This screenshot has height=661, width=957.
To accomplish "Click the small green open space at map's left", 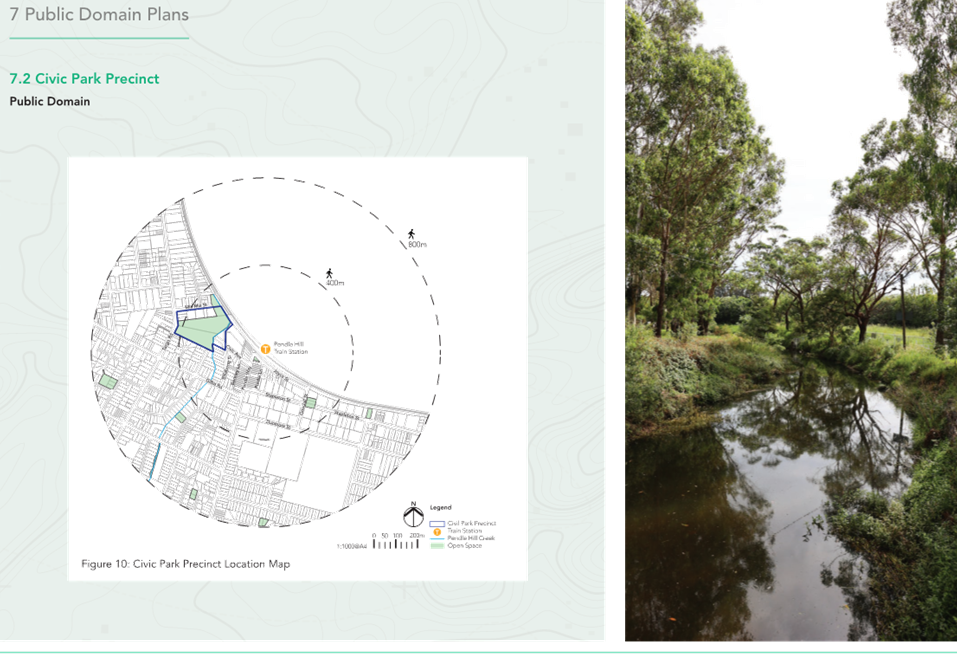I will click(x=107, y=381).
